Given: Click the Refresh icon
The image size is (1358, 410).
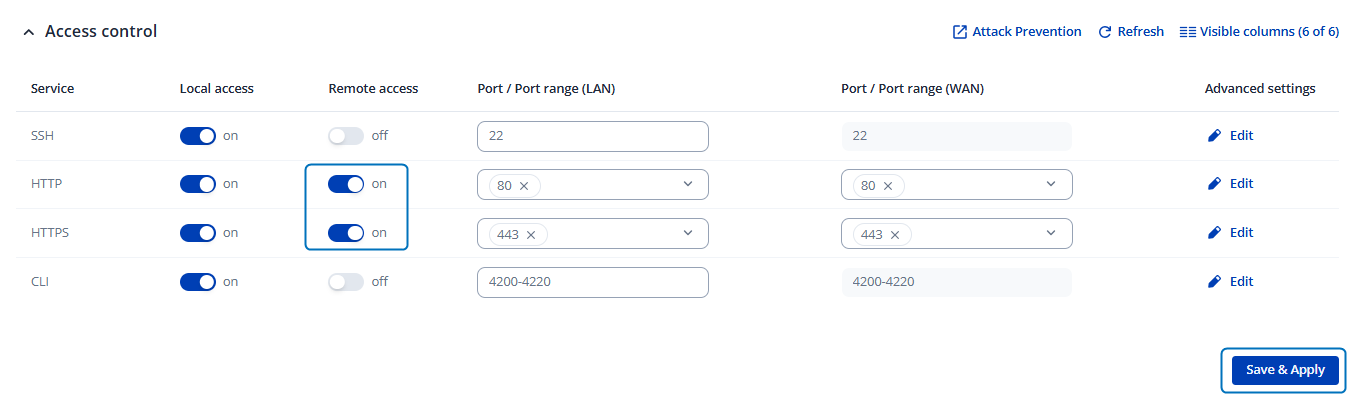Looking at the screenshot, I should pos(1105,32).
